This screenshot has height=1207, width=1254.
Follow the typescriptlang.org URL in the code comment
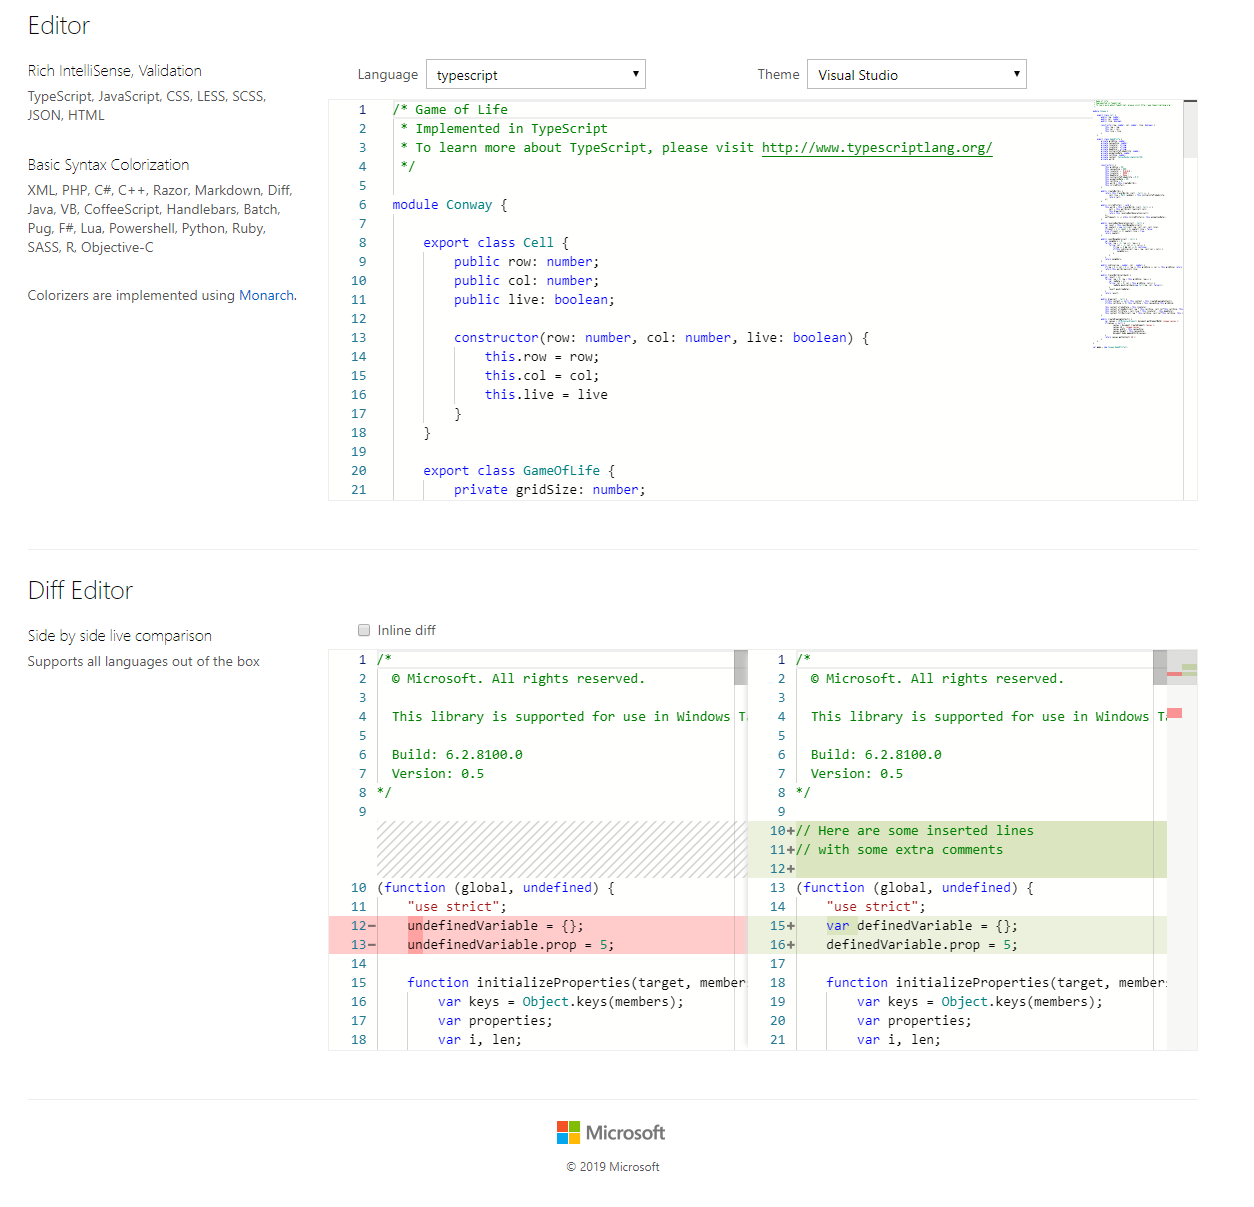pos(877,148)
